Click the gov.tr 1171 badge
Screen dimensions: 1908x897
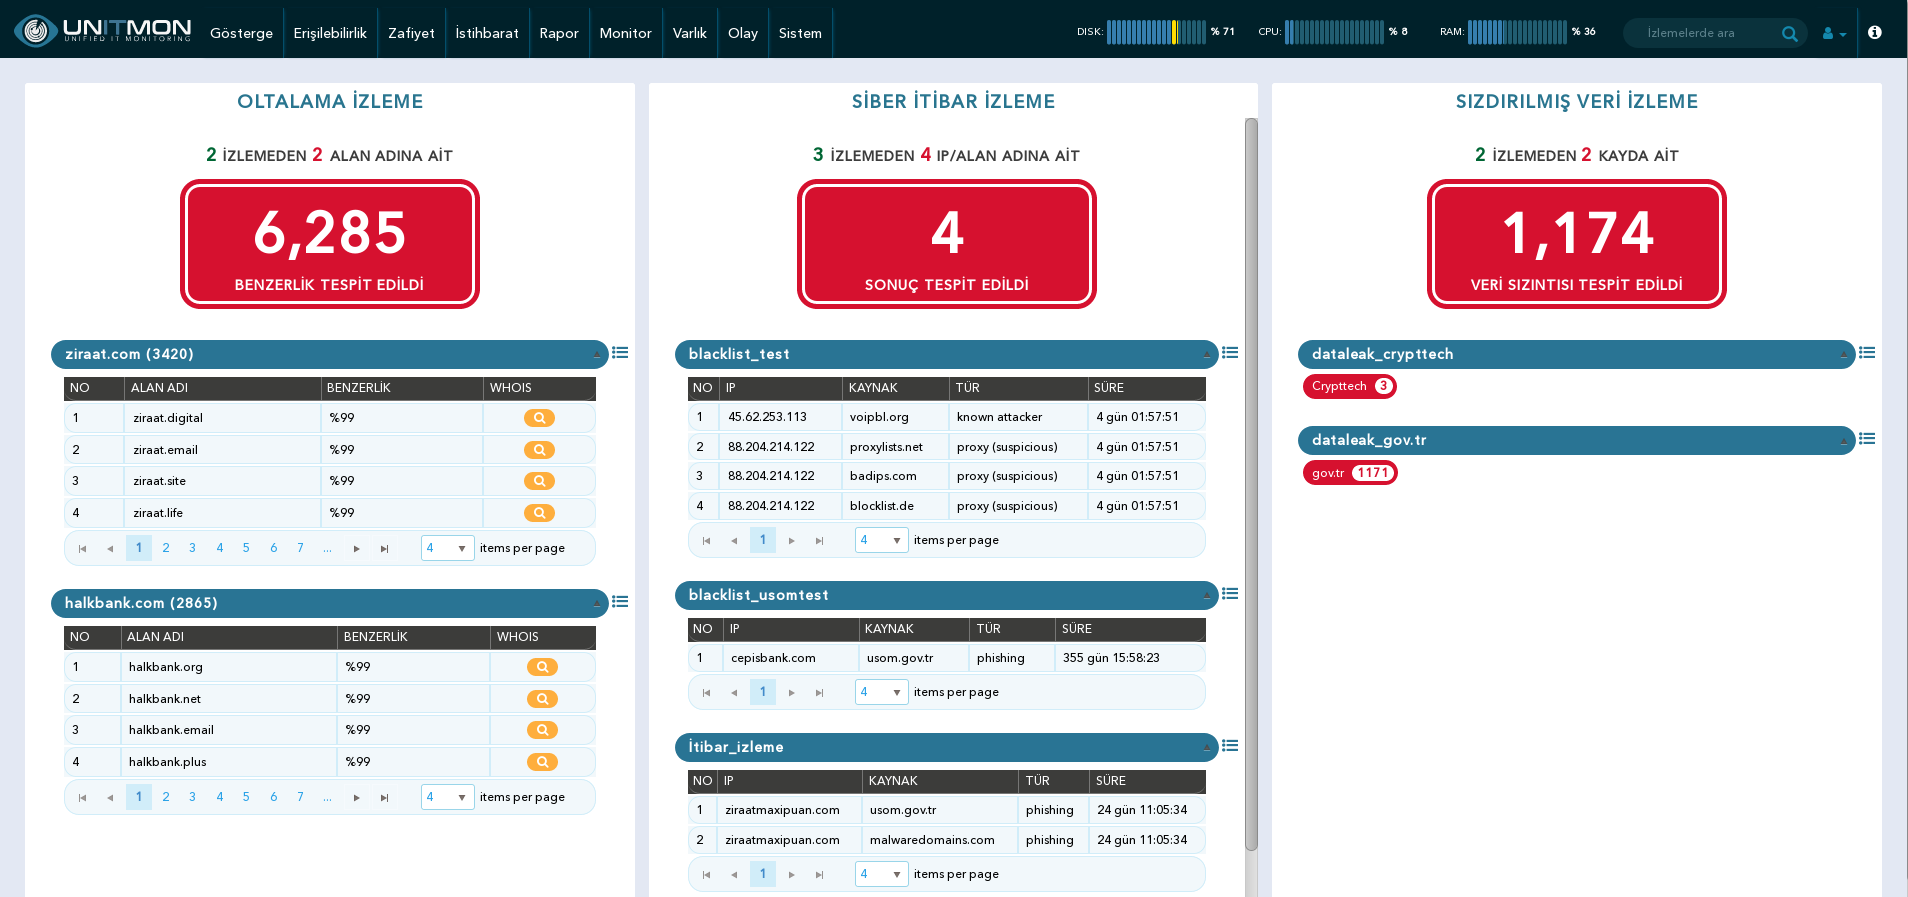(1349, 473)
